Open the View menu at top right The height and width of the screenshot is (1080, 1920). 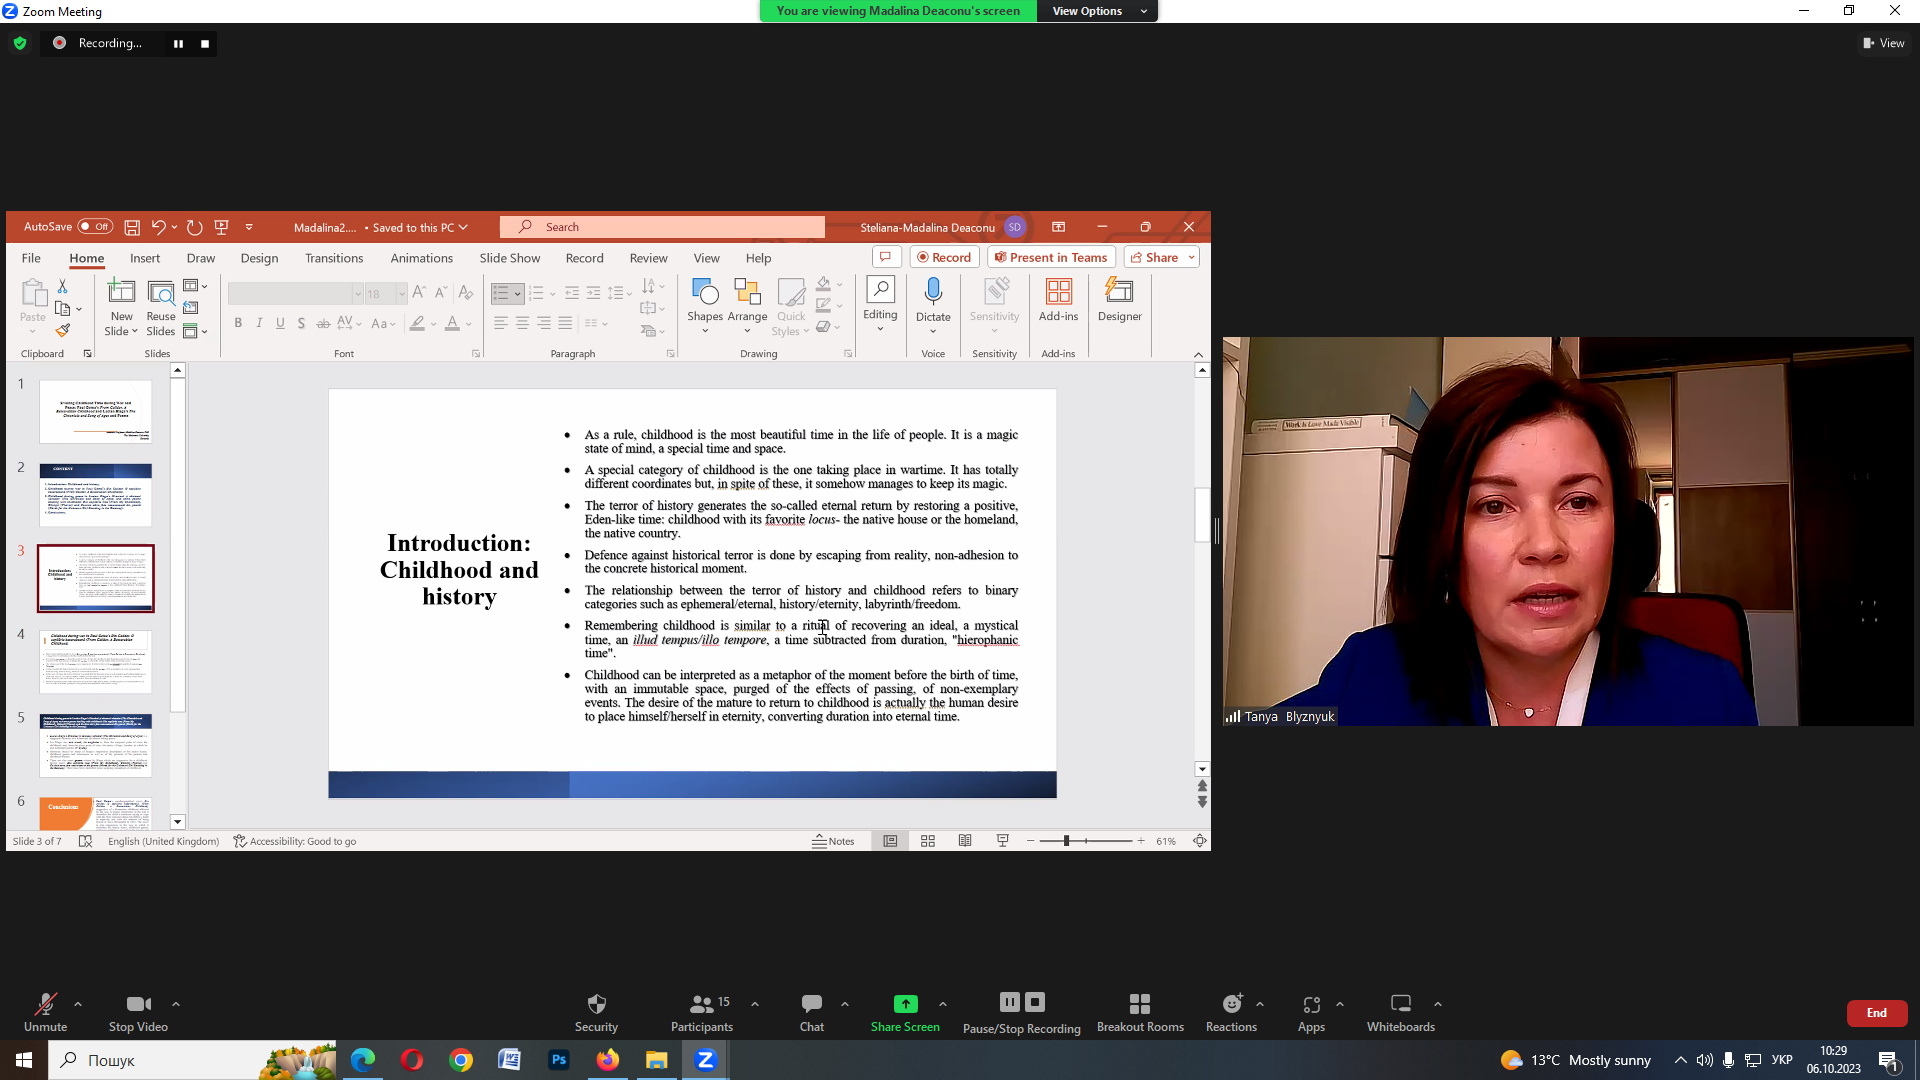(x=1883, y=43)
